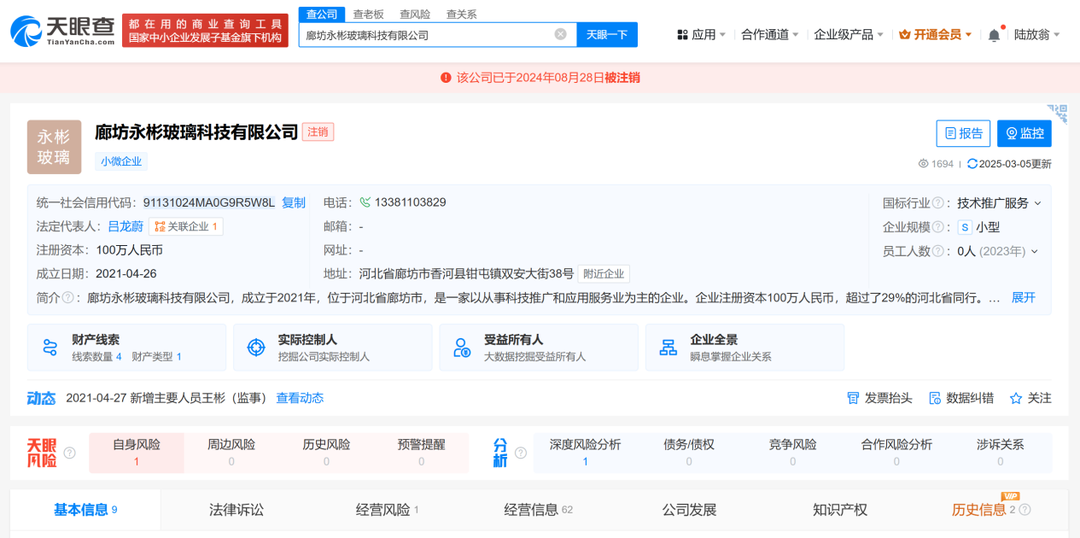Open the 财产线索 card icon
1080x538 pixels.
pyautogui.click(x=50, y=347)
